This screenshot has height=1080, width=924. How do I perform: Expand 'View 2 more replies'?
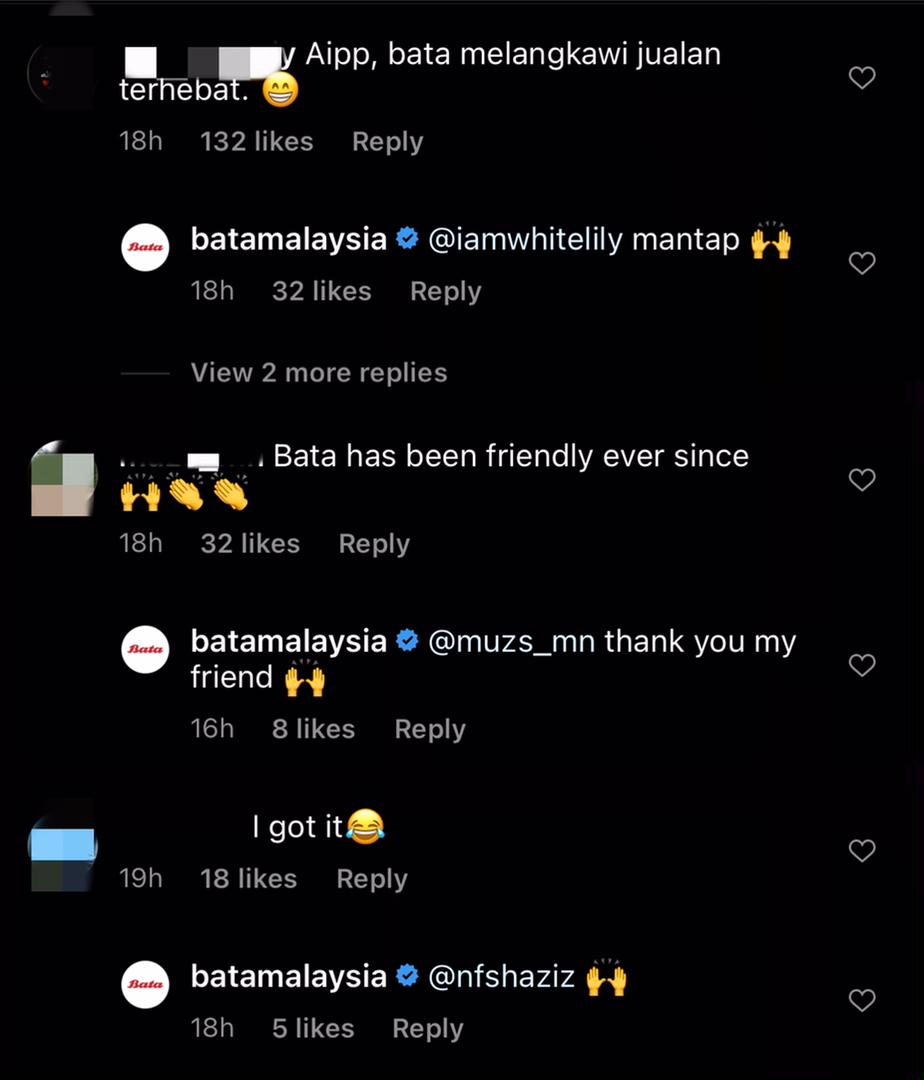[318, 373]
